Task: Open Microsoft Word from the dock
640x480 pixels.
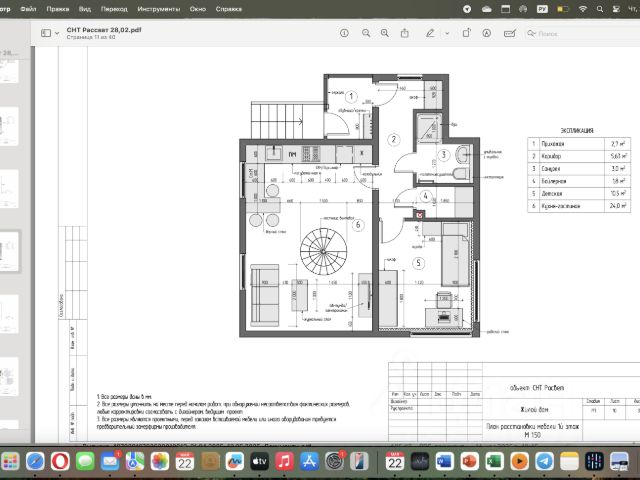Action: tap(444, 462)
